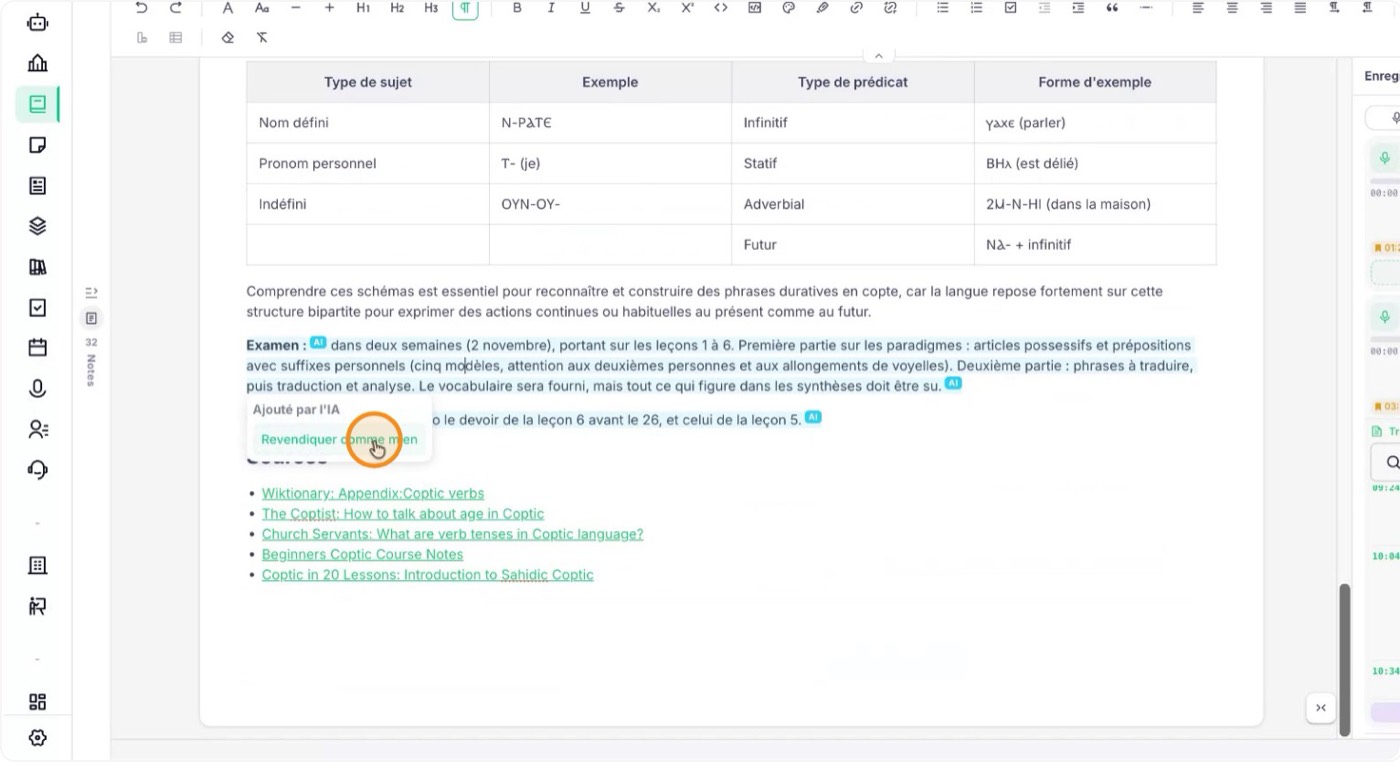
Task: Open the text color palette
Action: (x=788, y=8)
